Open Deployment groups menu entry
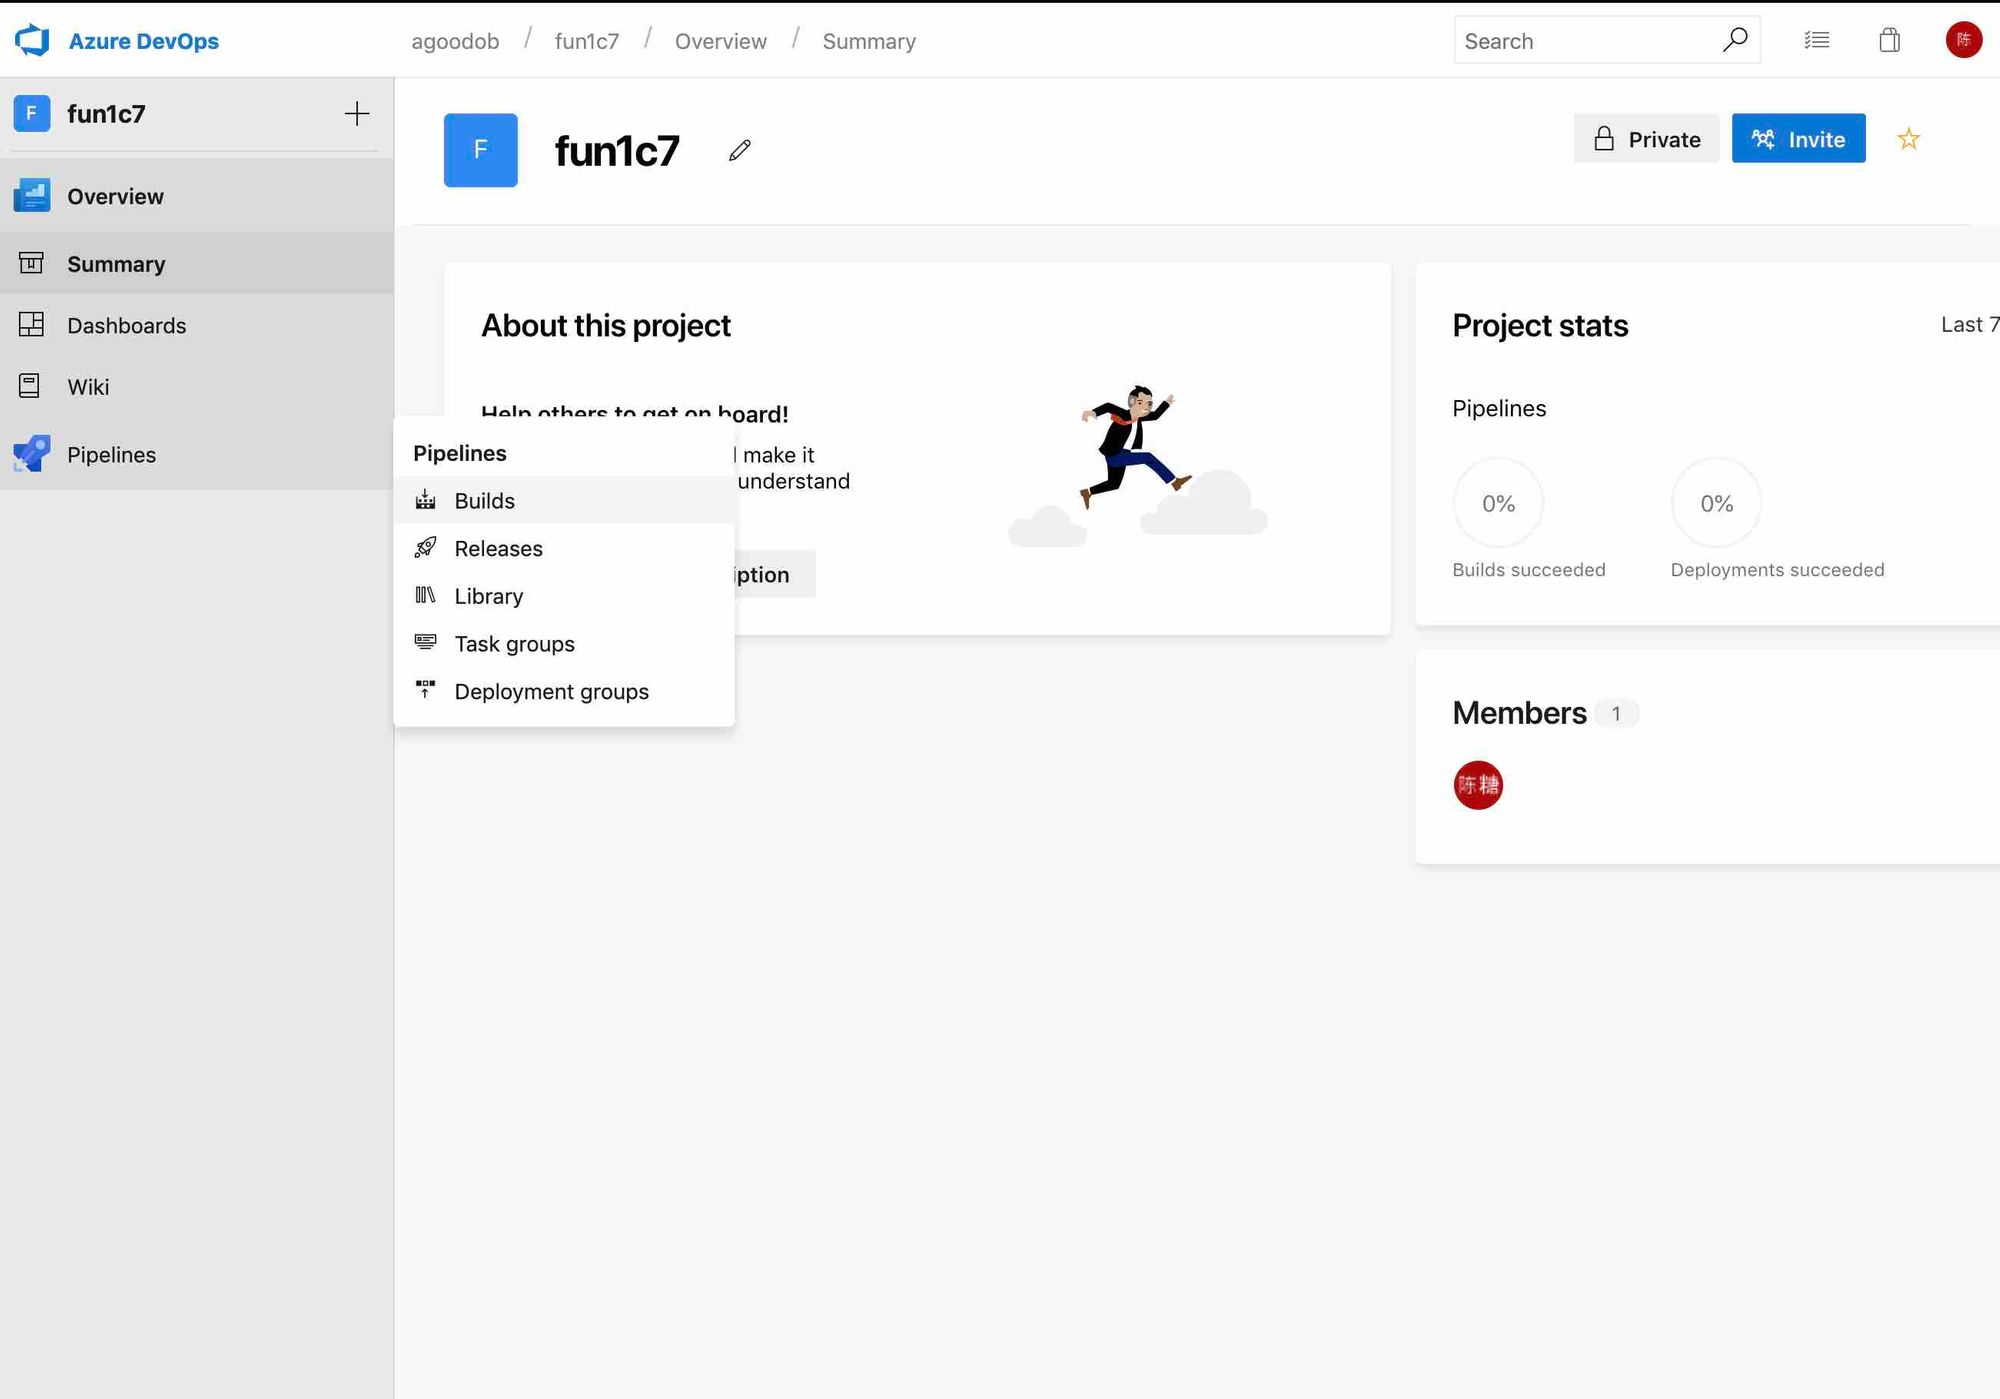The height and width of the screenshot is (1399, 2000). pos(551,692)
